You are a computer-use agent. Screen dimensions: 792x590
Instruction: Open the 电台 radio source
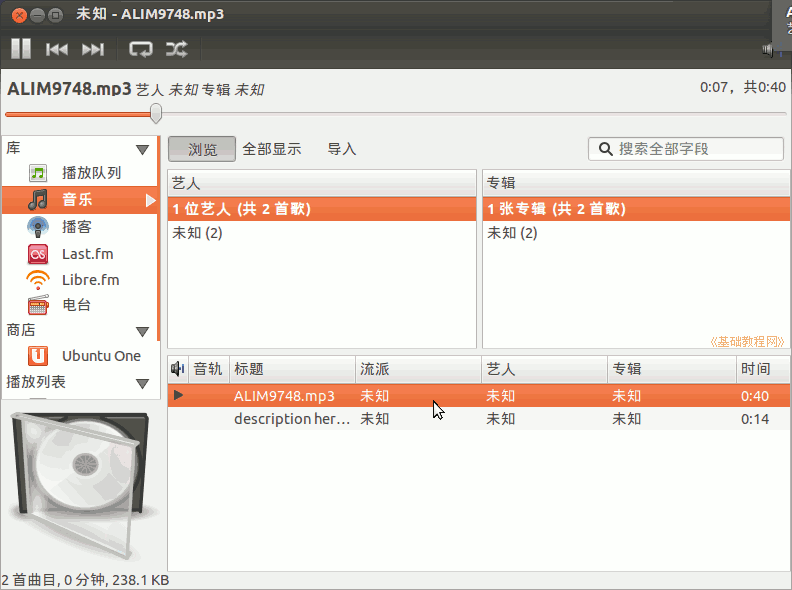coord(77,305)
